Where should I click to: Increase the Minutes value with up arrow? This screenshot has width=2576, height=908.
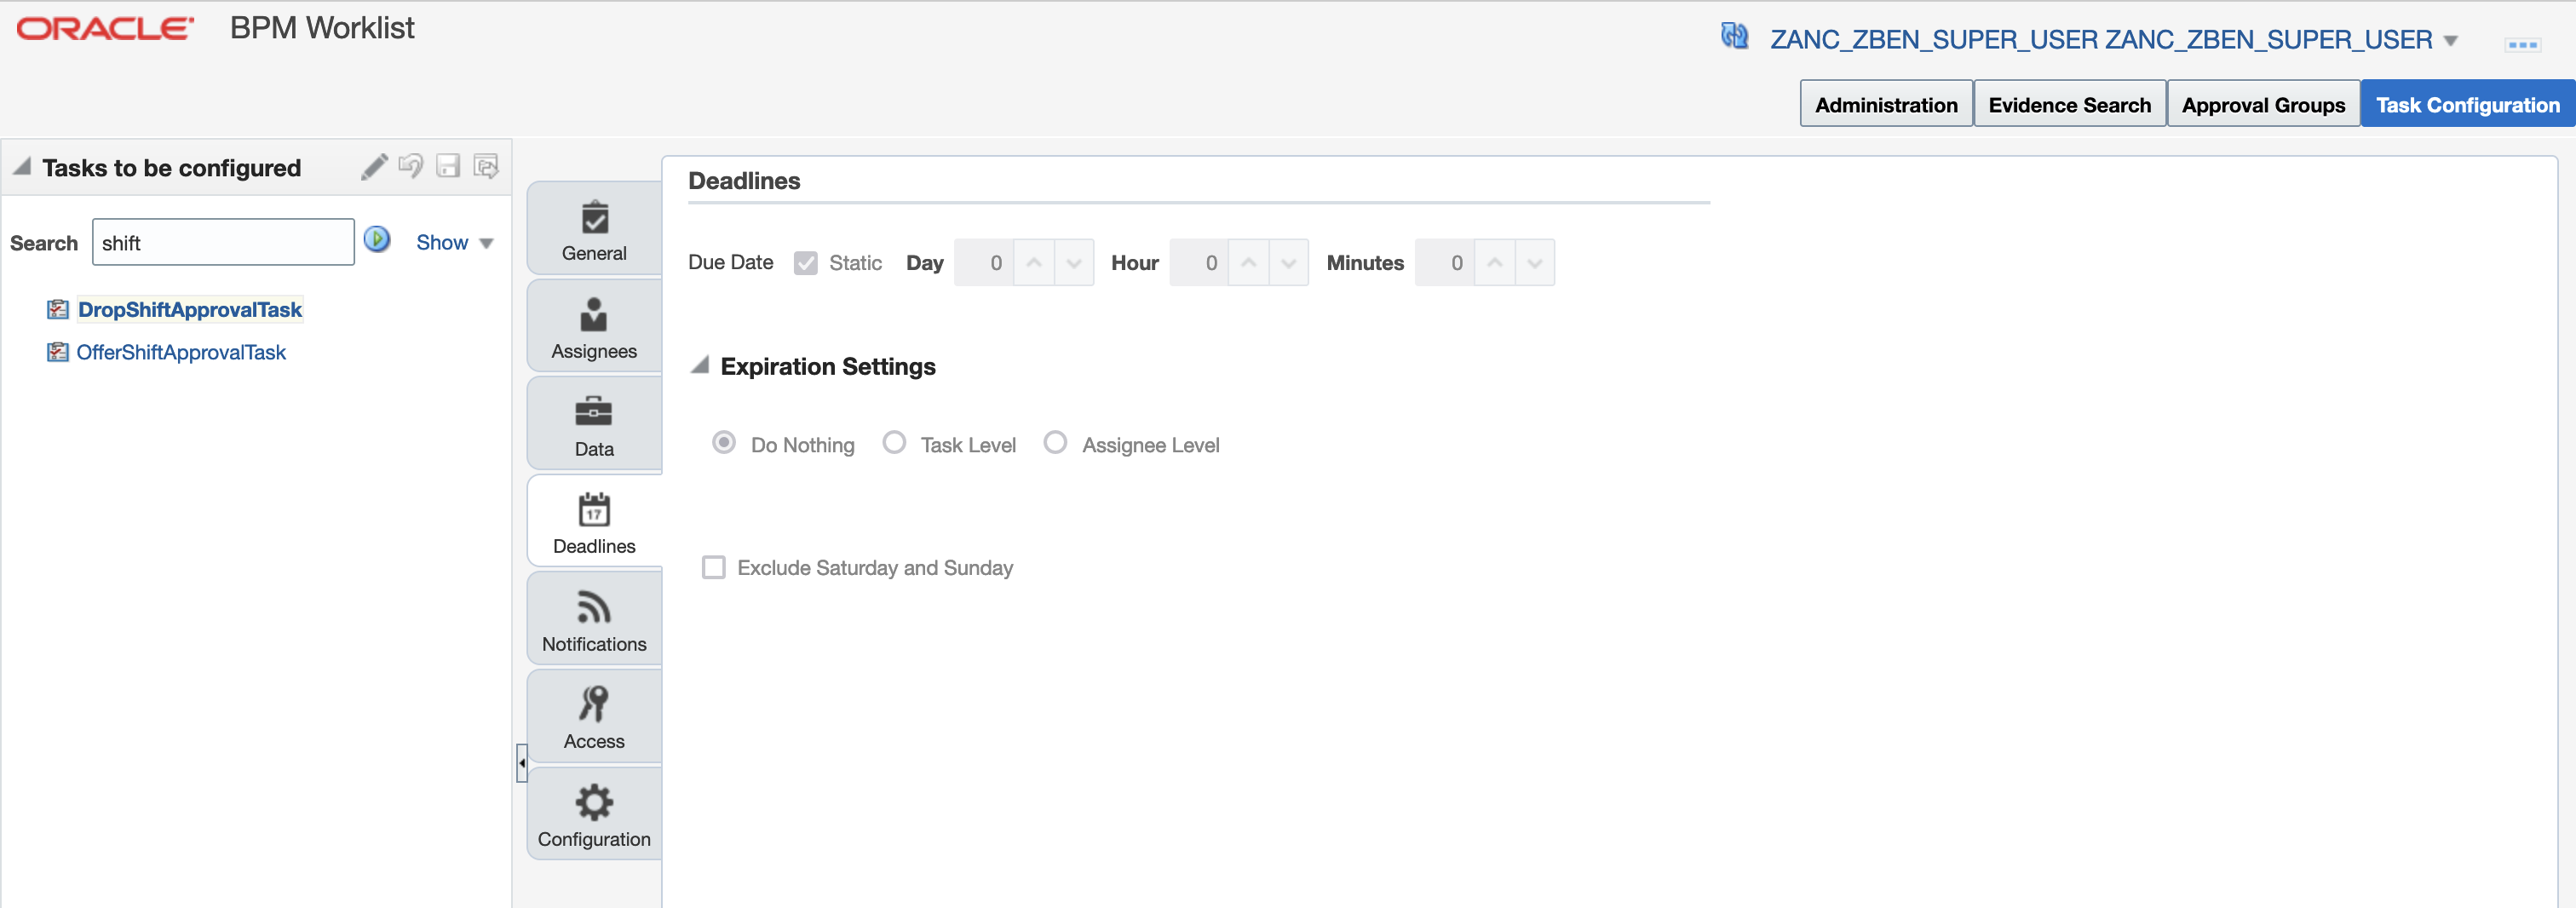(1495, 263)
